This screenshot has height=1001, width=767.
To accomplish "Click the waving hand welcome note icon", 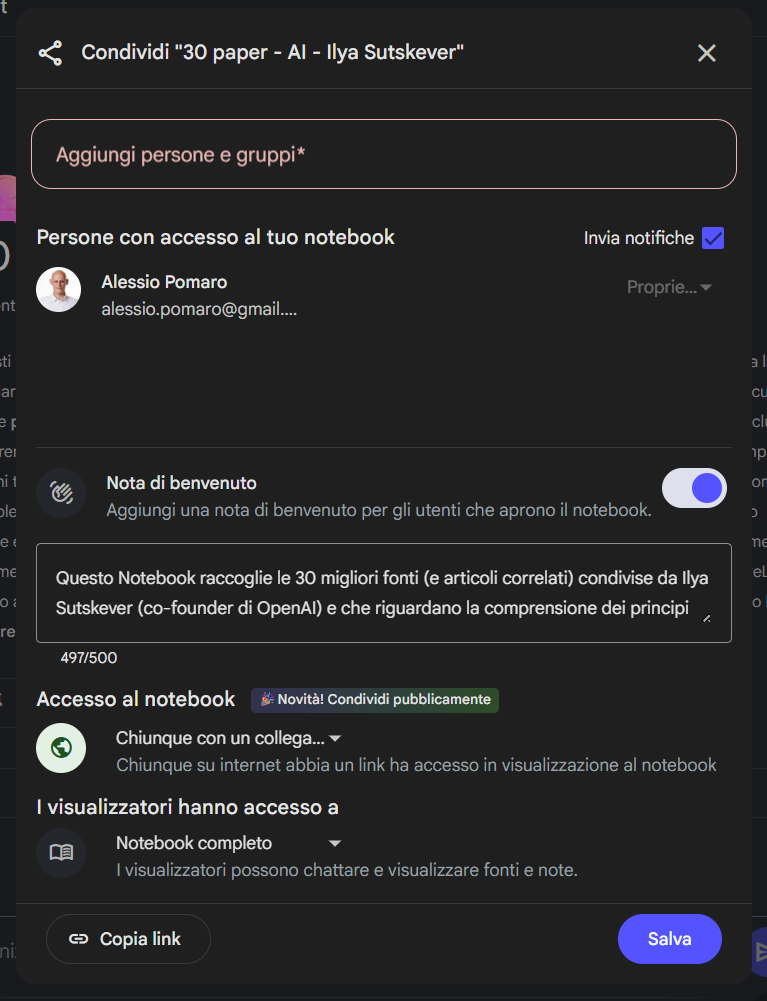I will point(61,493).
